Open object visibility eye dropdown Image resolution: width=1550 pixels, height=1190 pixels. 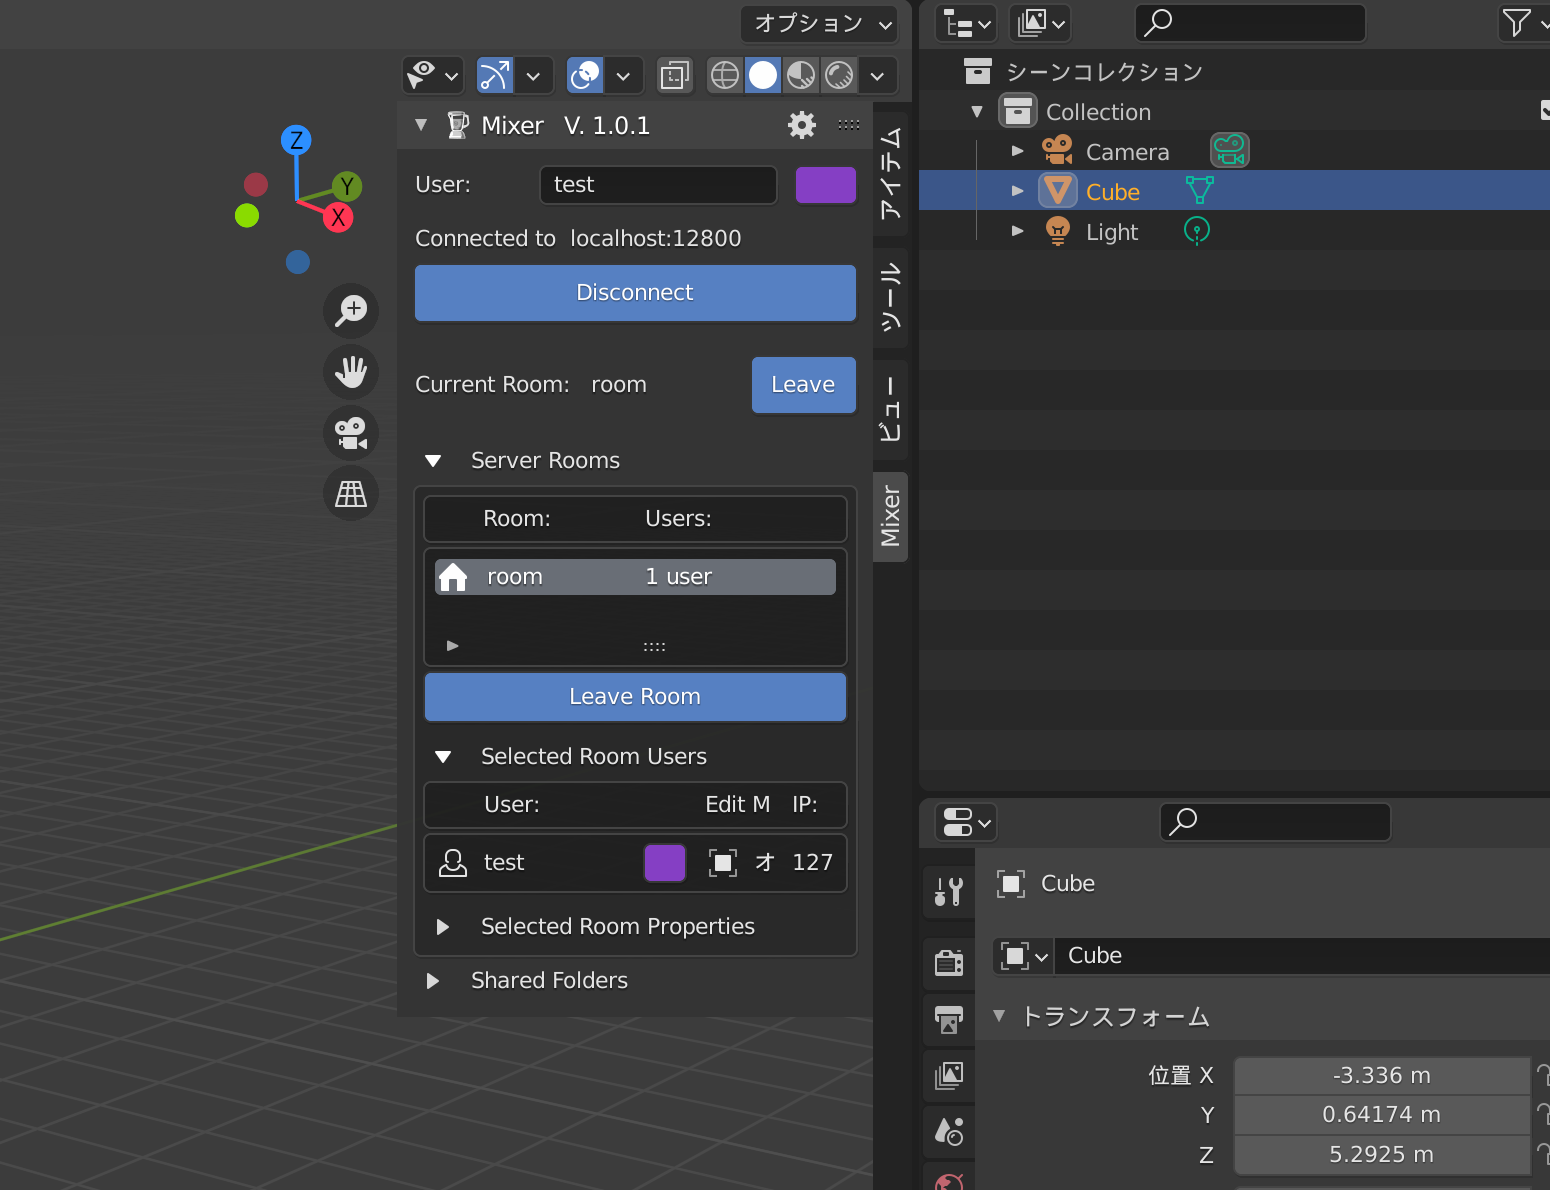point(433,75)
